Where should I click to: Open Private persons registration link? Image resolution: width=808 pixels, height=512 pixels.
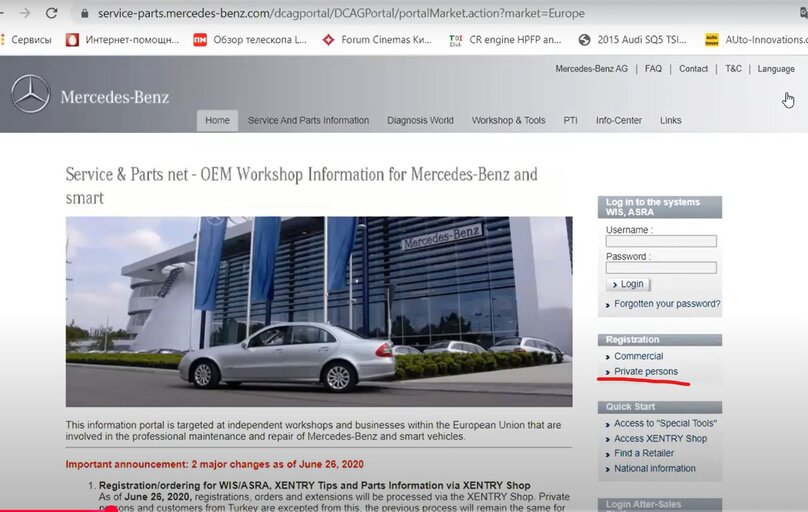pyautogui.click(x=646, y=371)
